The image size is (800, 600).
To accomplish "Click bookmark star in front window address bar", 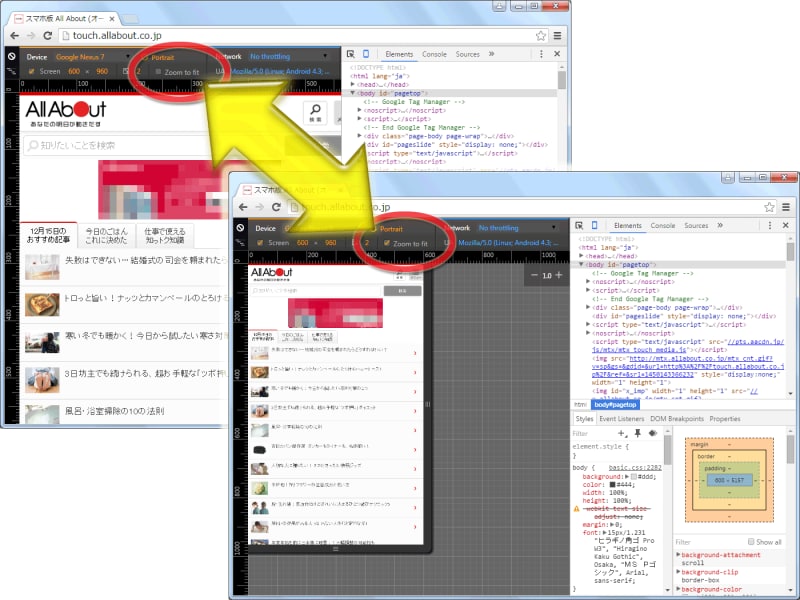I will [769, 207].
